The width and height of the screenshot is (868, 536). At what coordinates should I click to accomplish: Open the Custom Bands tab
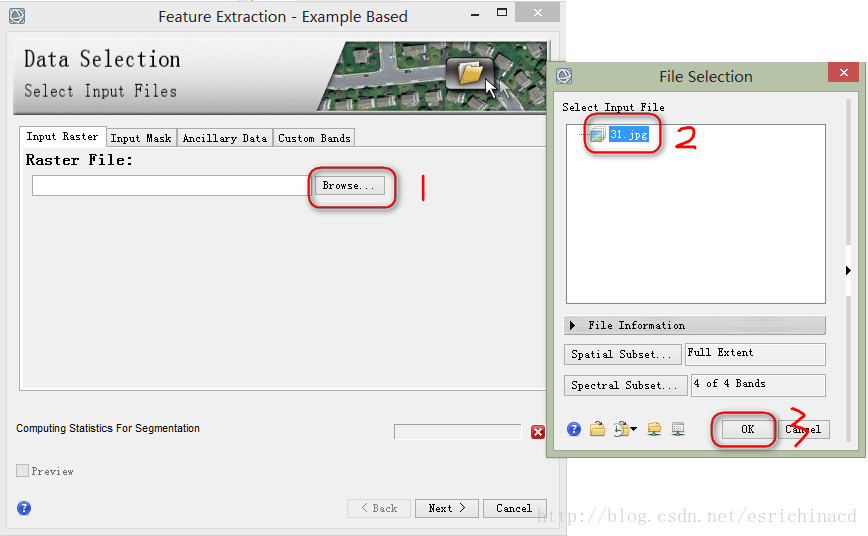click(314, 138)
